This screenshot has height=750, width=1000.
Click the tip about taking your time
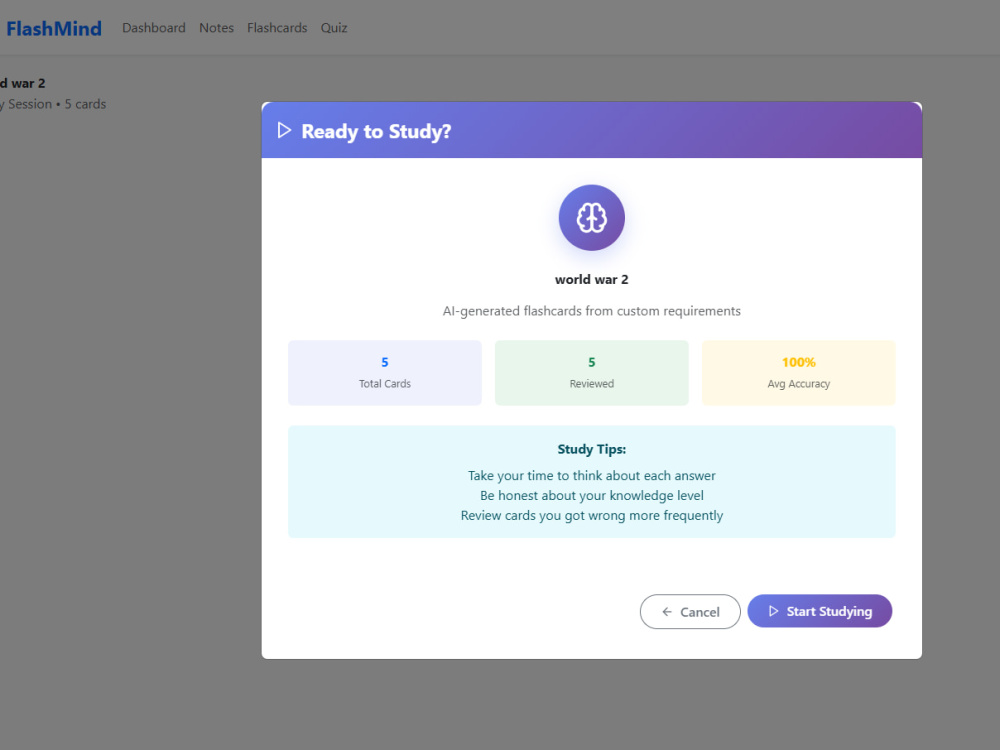592,476
